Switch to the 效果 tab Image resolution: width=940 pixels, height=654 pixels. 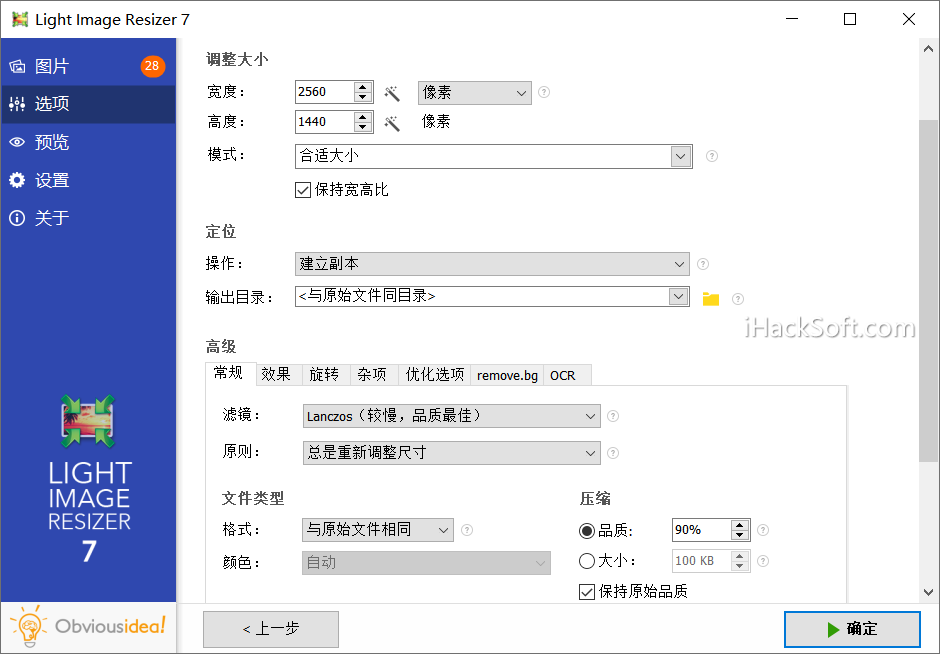coord(277,375)
